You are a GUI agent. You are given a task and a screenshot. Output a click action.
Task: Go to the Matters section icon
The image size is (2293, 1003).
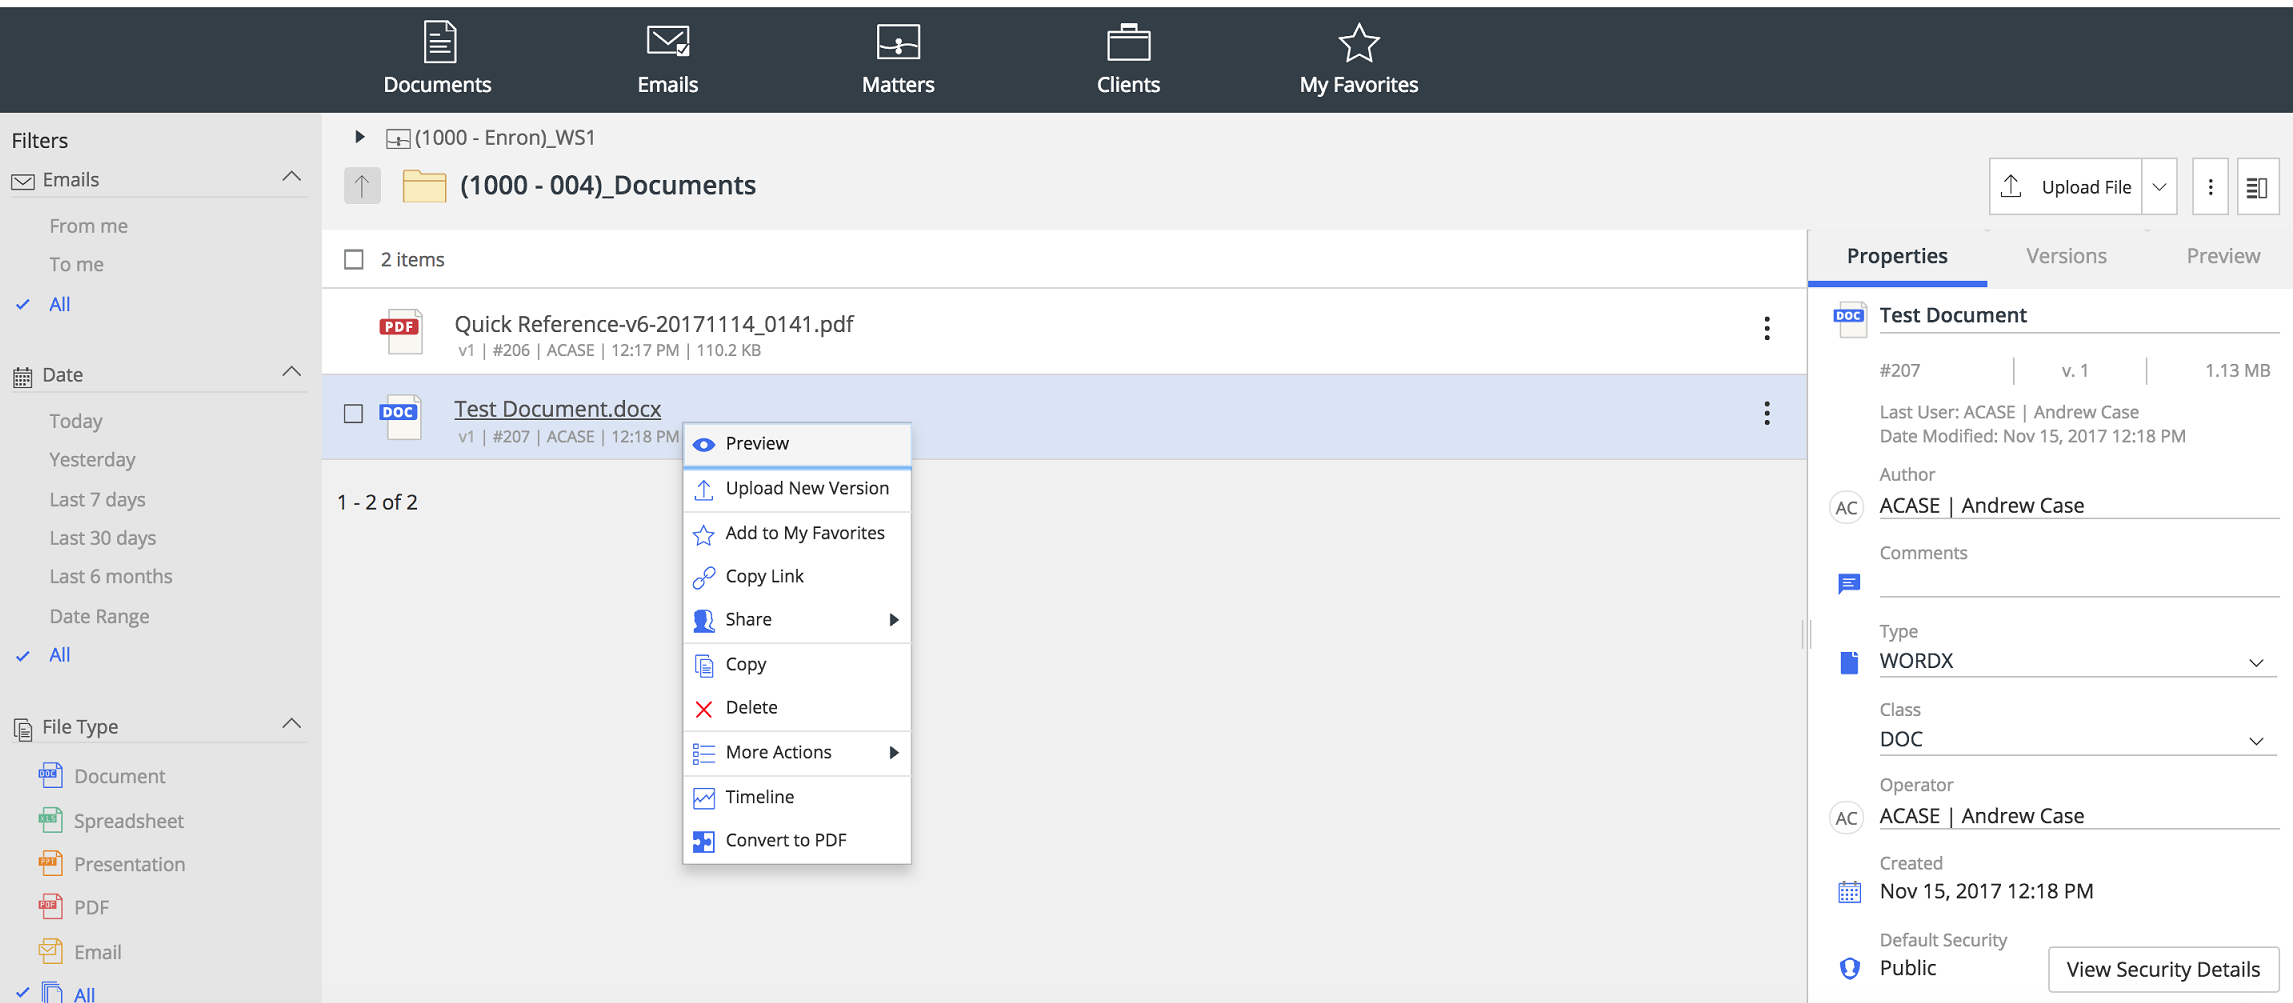[897, 44]
